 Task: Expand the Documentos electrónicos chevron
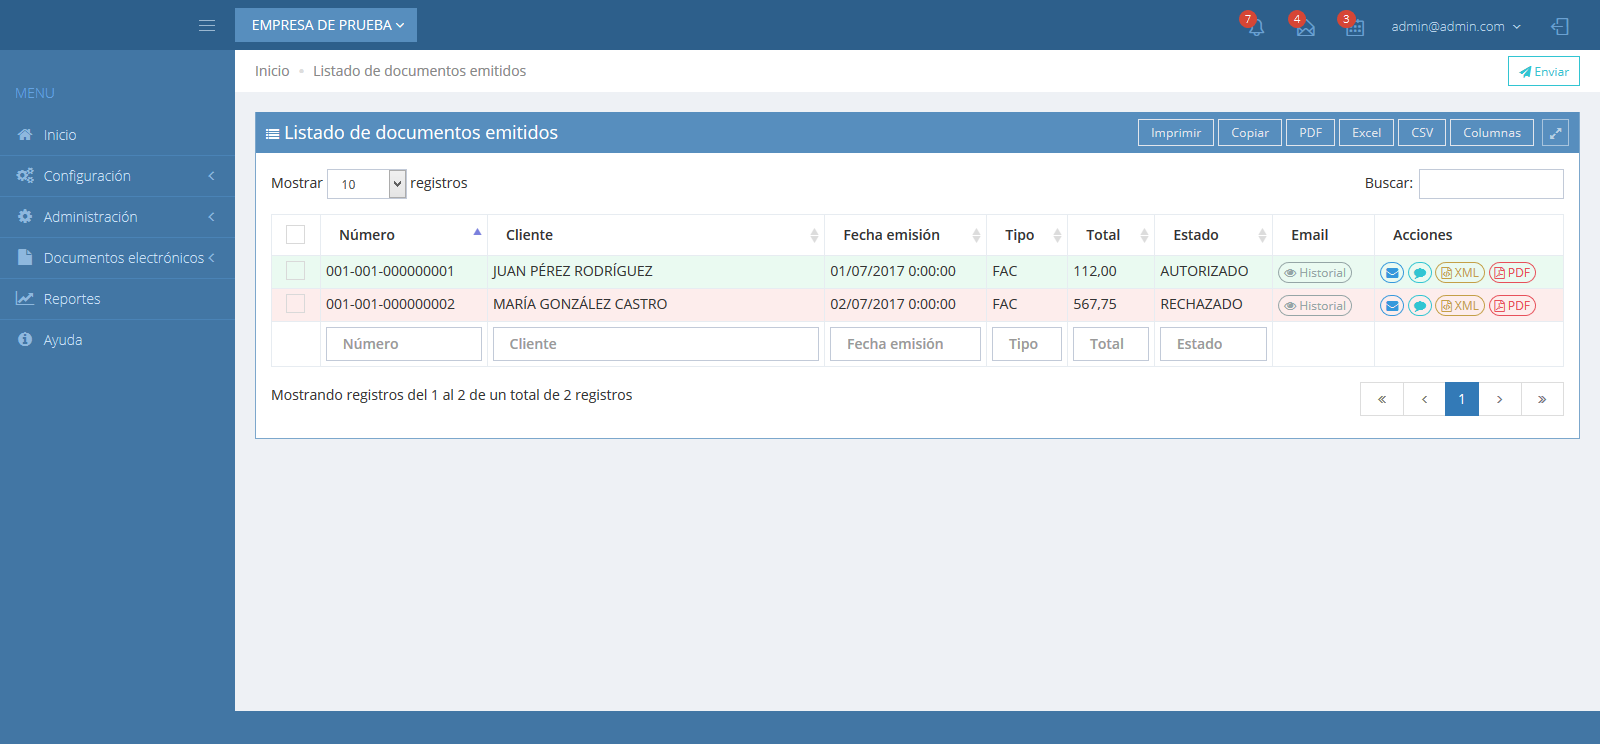pyautogui.click(x=211, y=258)
